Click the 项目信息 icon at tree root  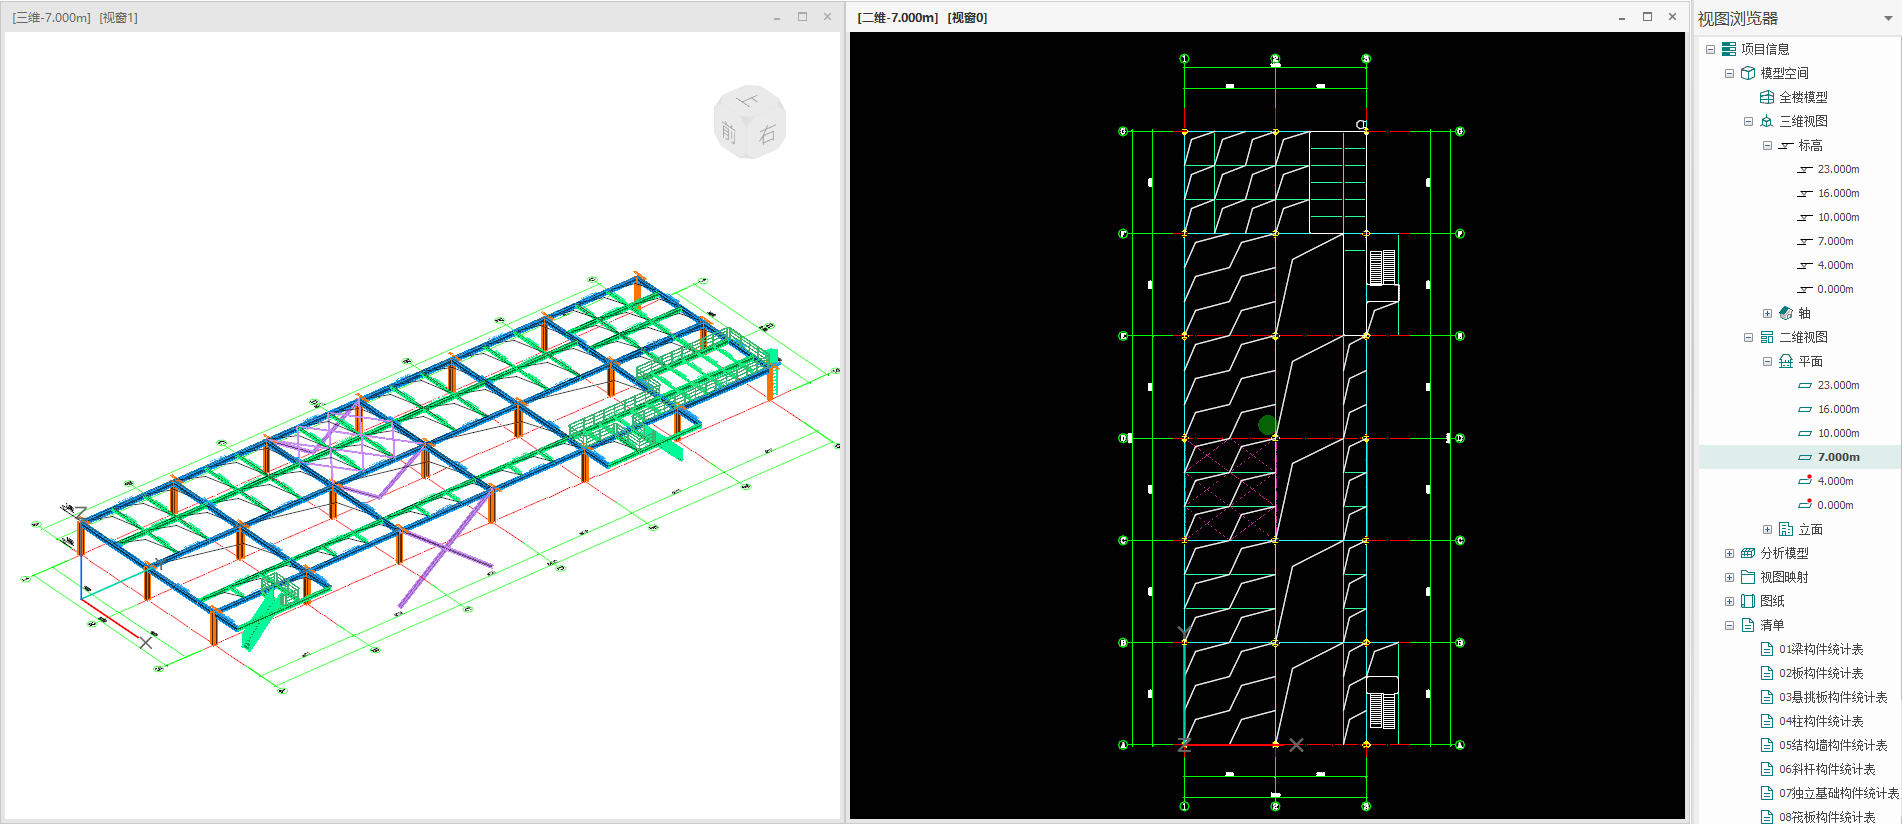[1729, 49]
